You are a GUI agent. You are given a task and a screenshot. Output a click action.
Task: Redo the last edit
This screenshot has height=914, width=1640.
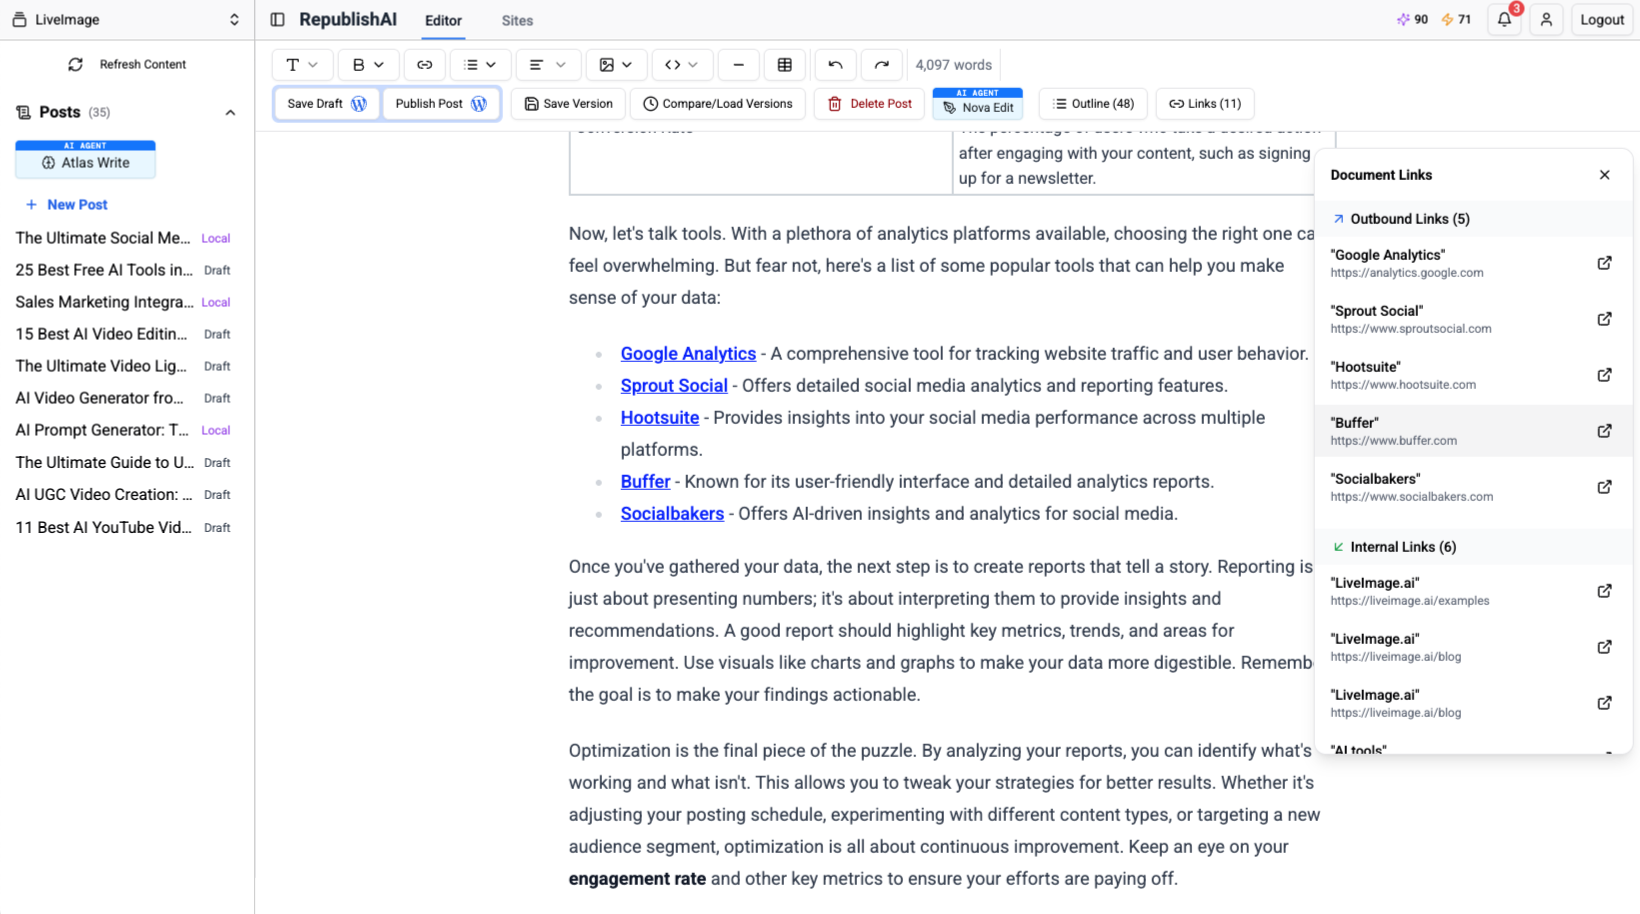[x=881, y=65]
